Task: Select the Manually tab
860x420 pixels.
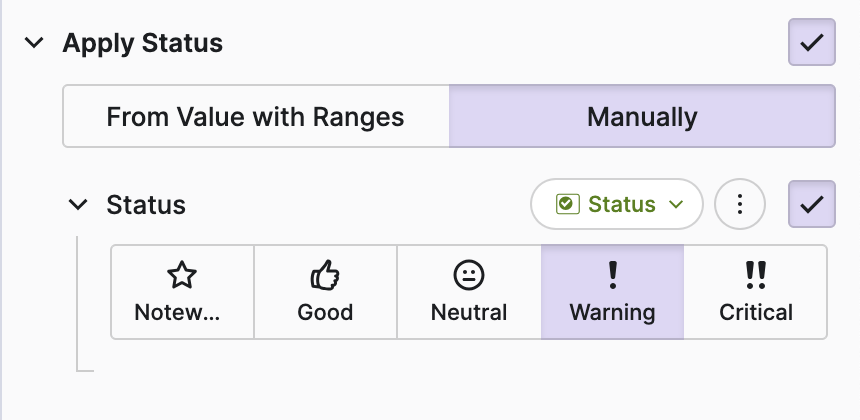Action: point(642,117)
